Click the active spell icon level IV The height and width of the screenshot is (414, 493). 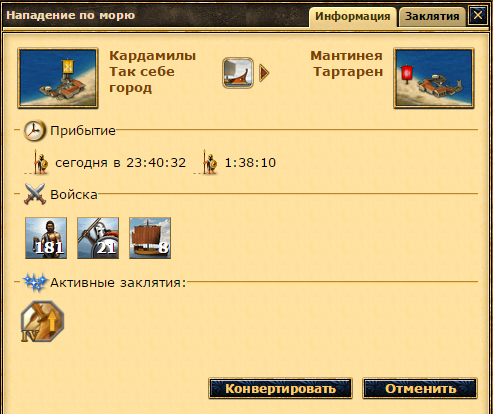click(x=42, y=321)
